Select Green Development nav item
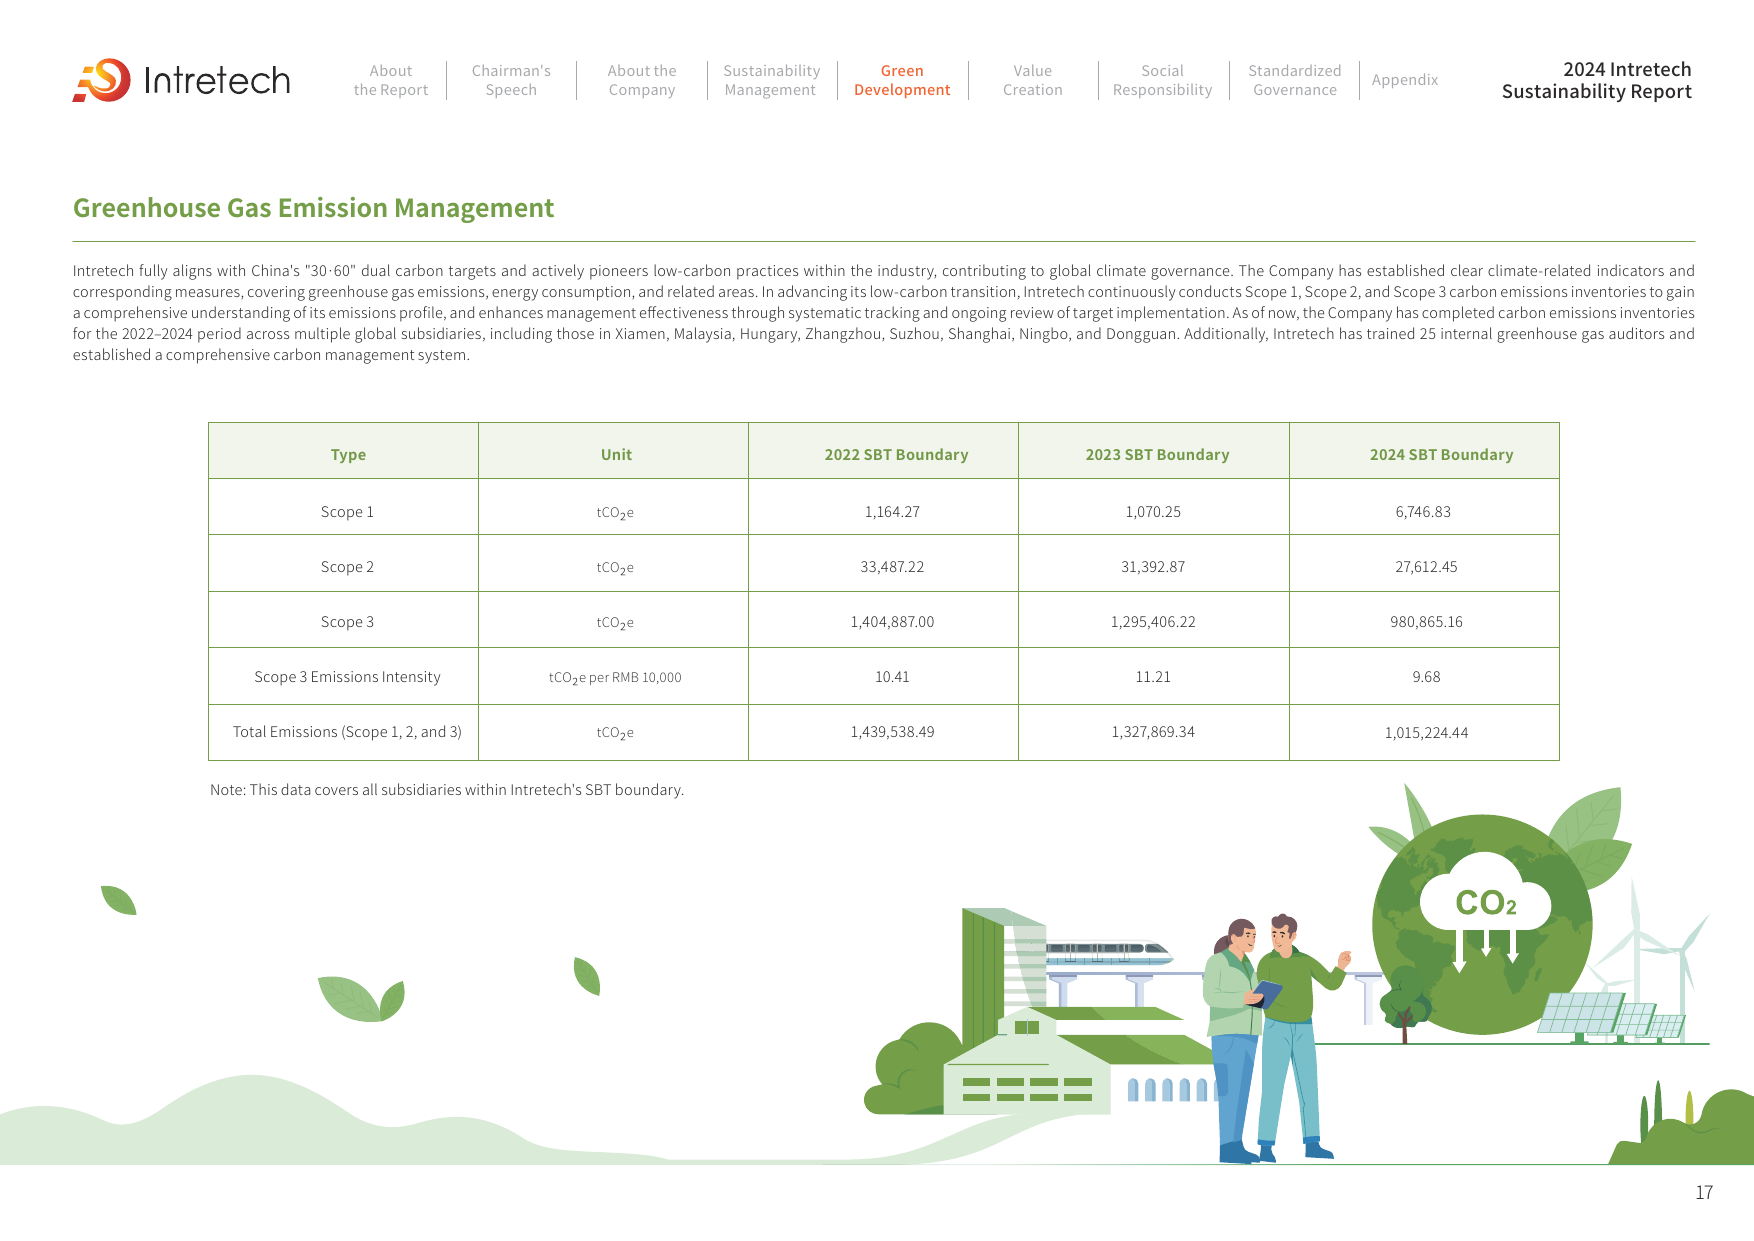Image resolution: width=1754 pixels, height=1241 pixels. [902, 80]
